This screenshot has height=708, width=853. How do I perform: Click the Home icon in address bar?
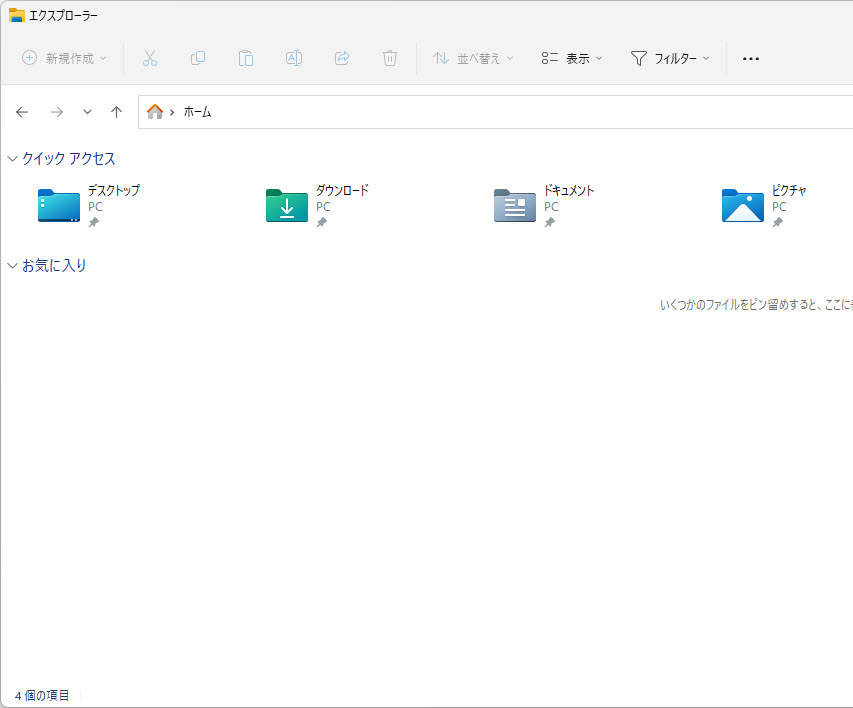click(x=155, y=112)
